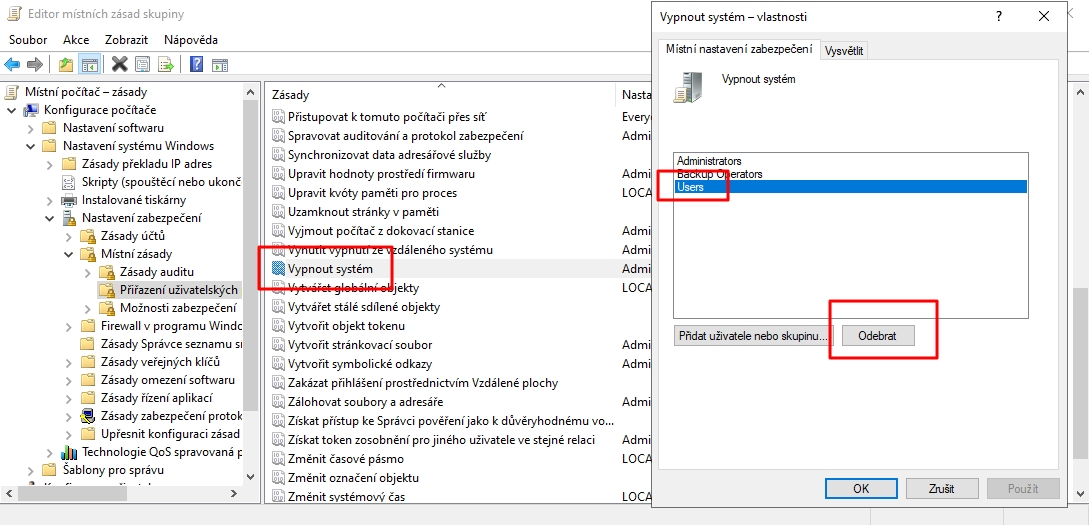Click the QoS chart icon in the tree
The image size is (1089, 525).
pyautogui.click(x=69, y=452)
